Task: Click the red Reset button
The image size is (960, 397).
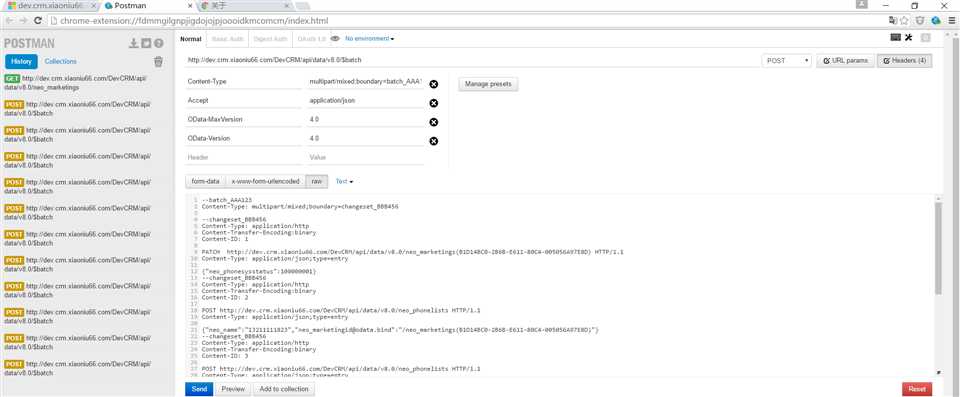Action: [x=917, y=389]
